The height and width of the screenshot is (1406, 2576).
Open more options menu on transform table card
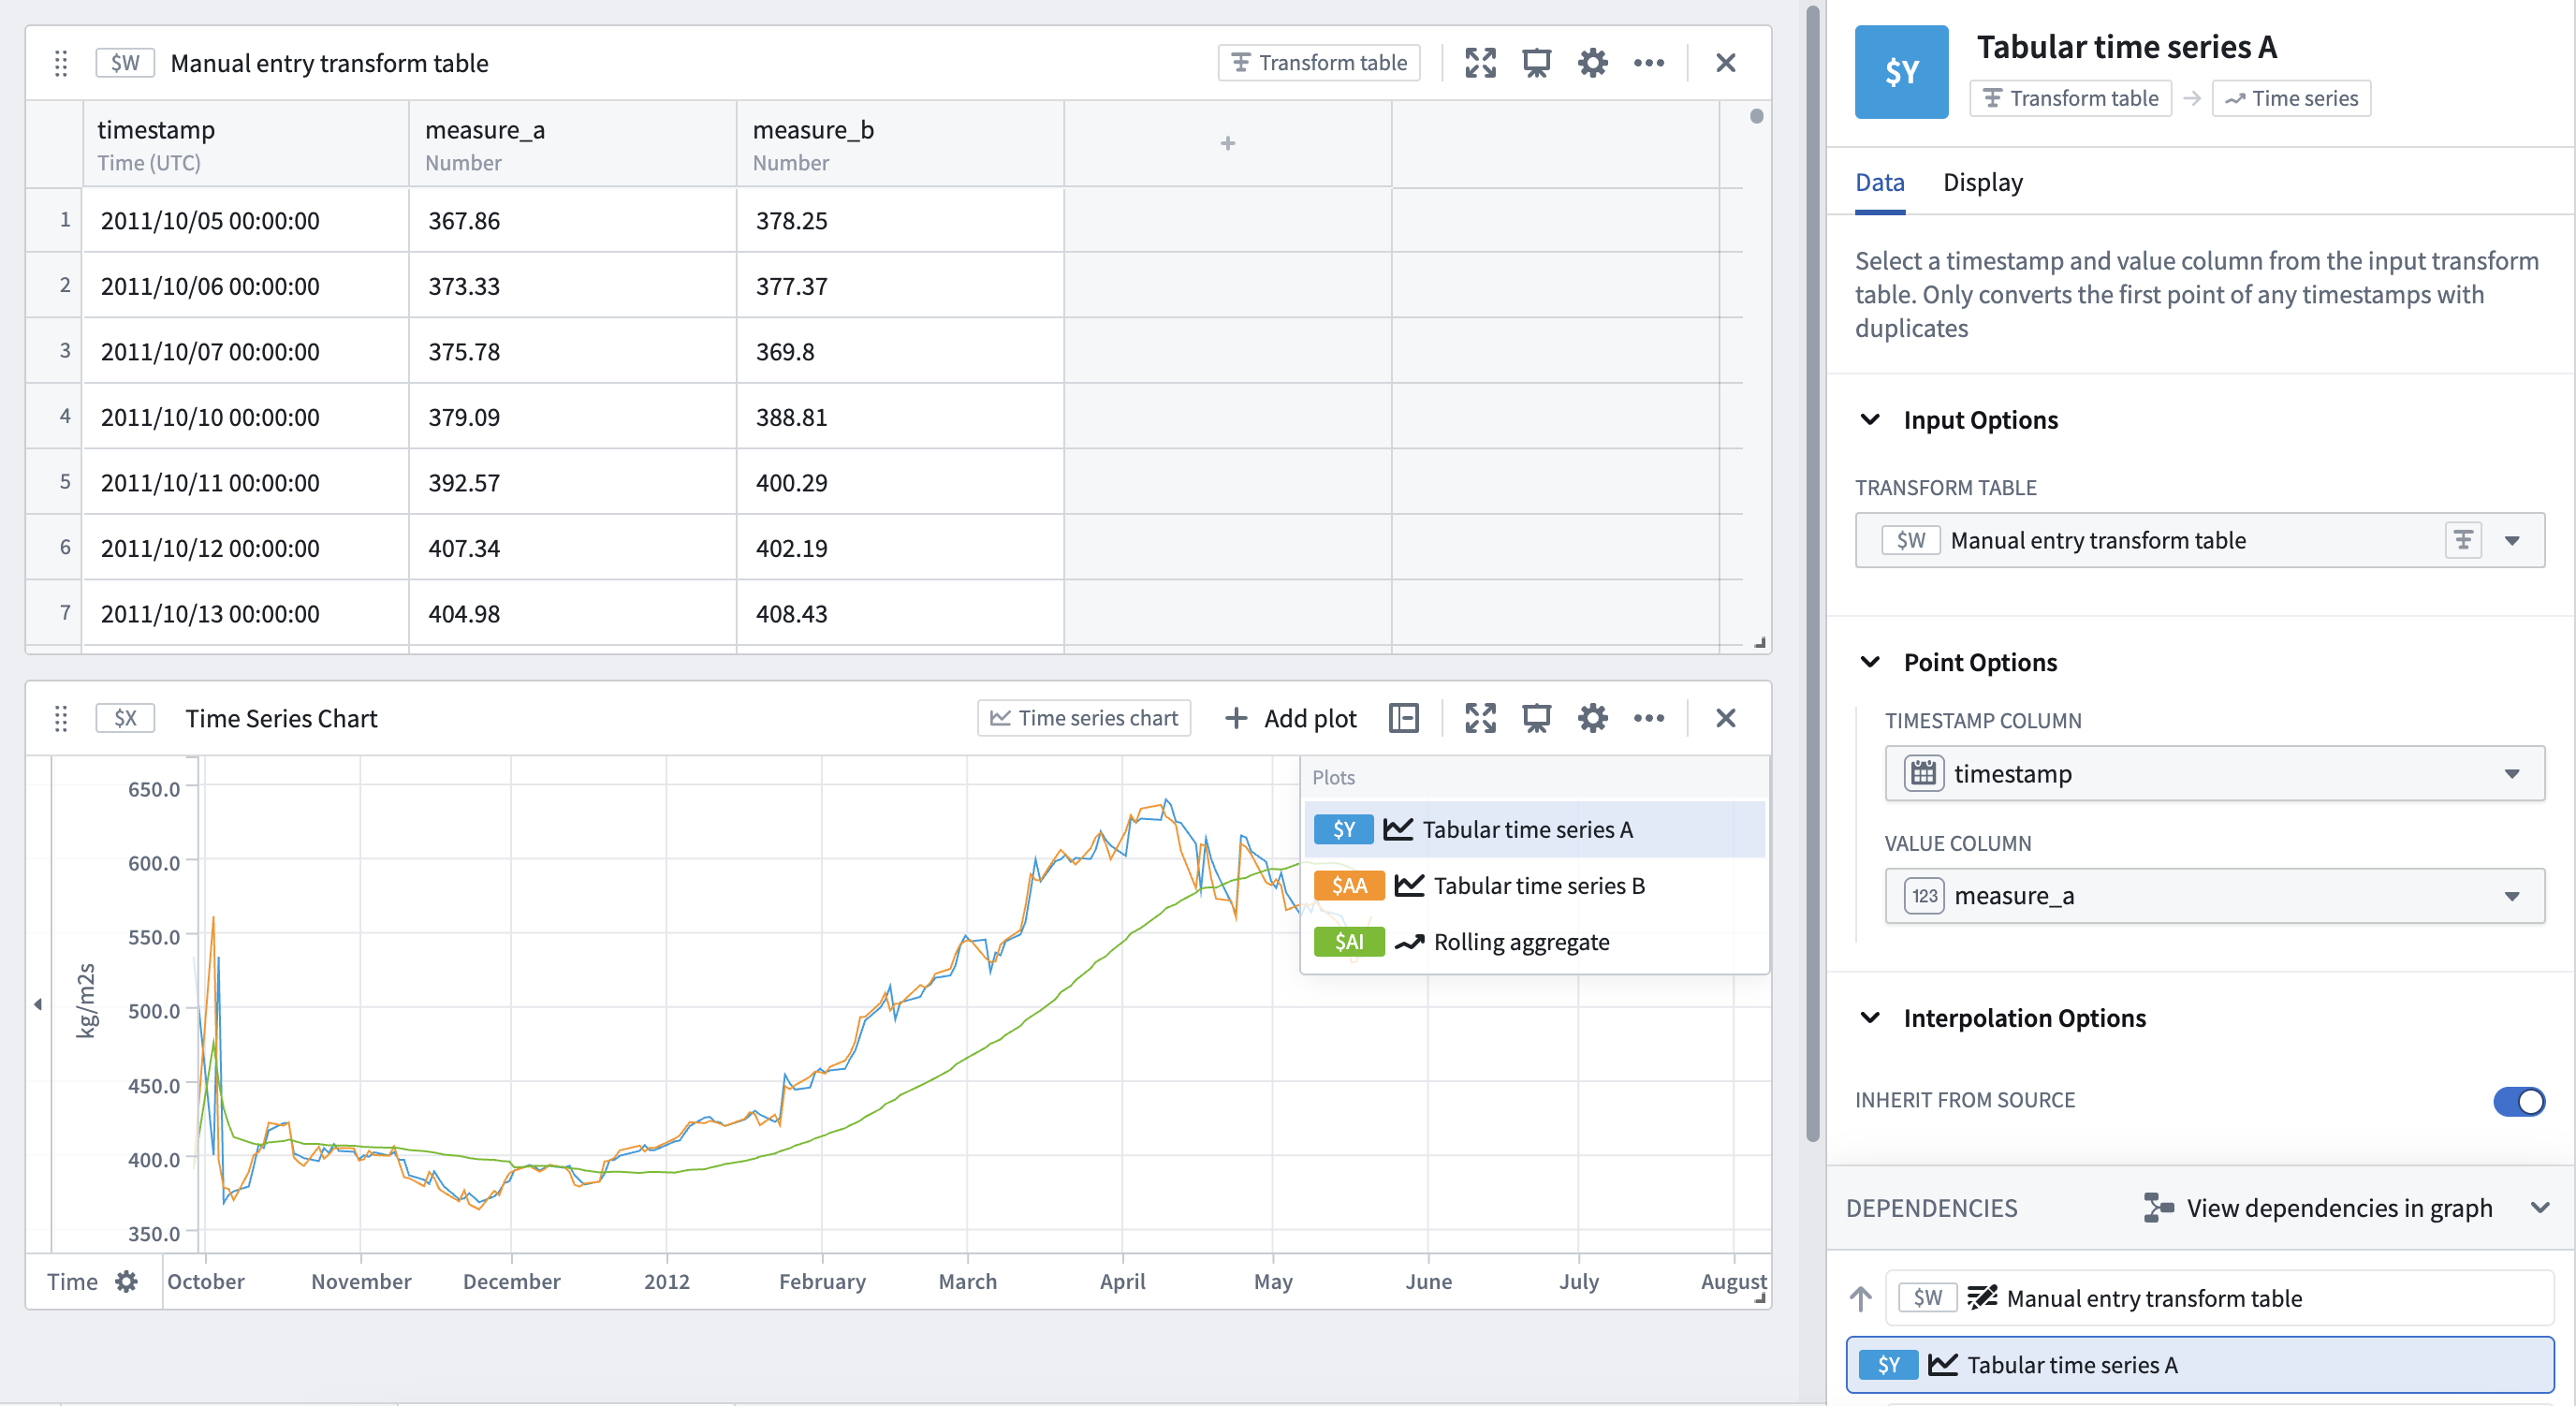(1648, 63)
